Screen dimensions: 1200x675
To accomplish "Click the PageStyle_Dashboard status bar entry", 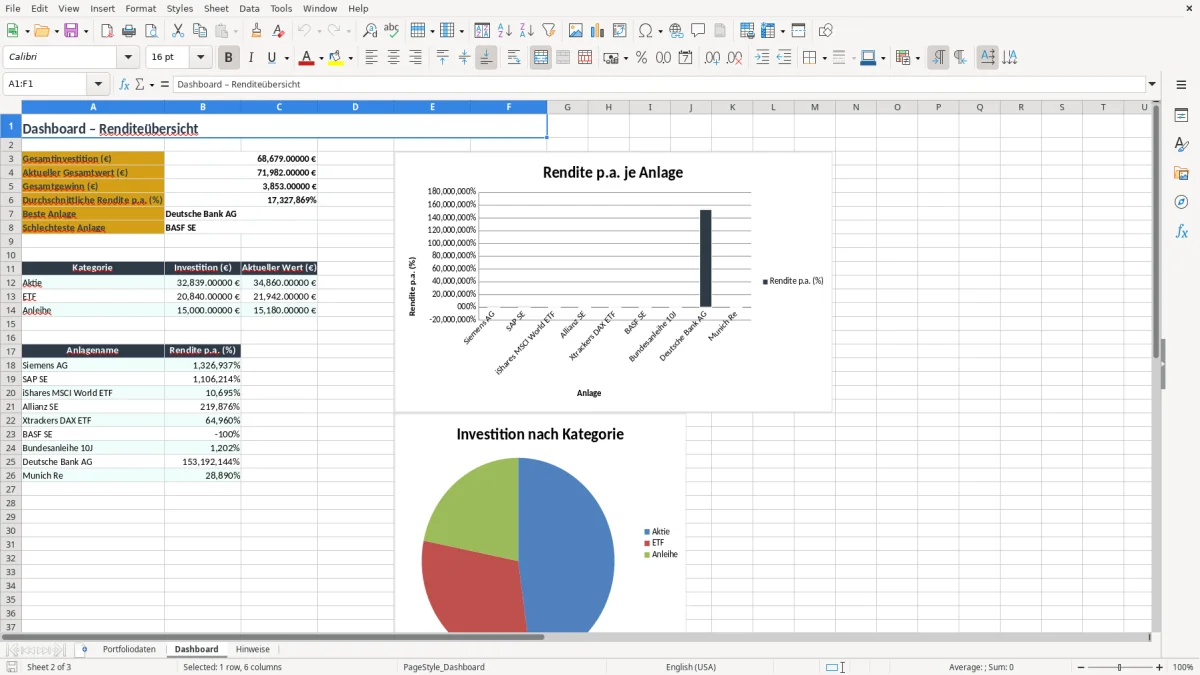I will coord(444,667).
